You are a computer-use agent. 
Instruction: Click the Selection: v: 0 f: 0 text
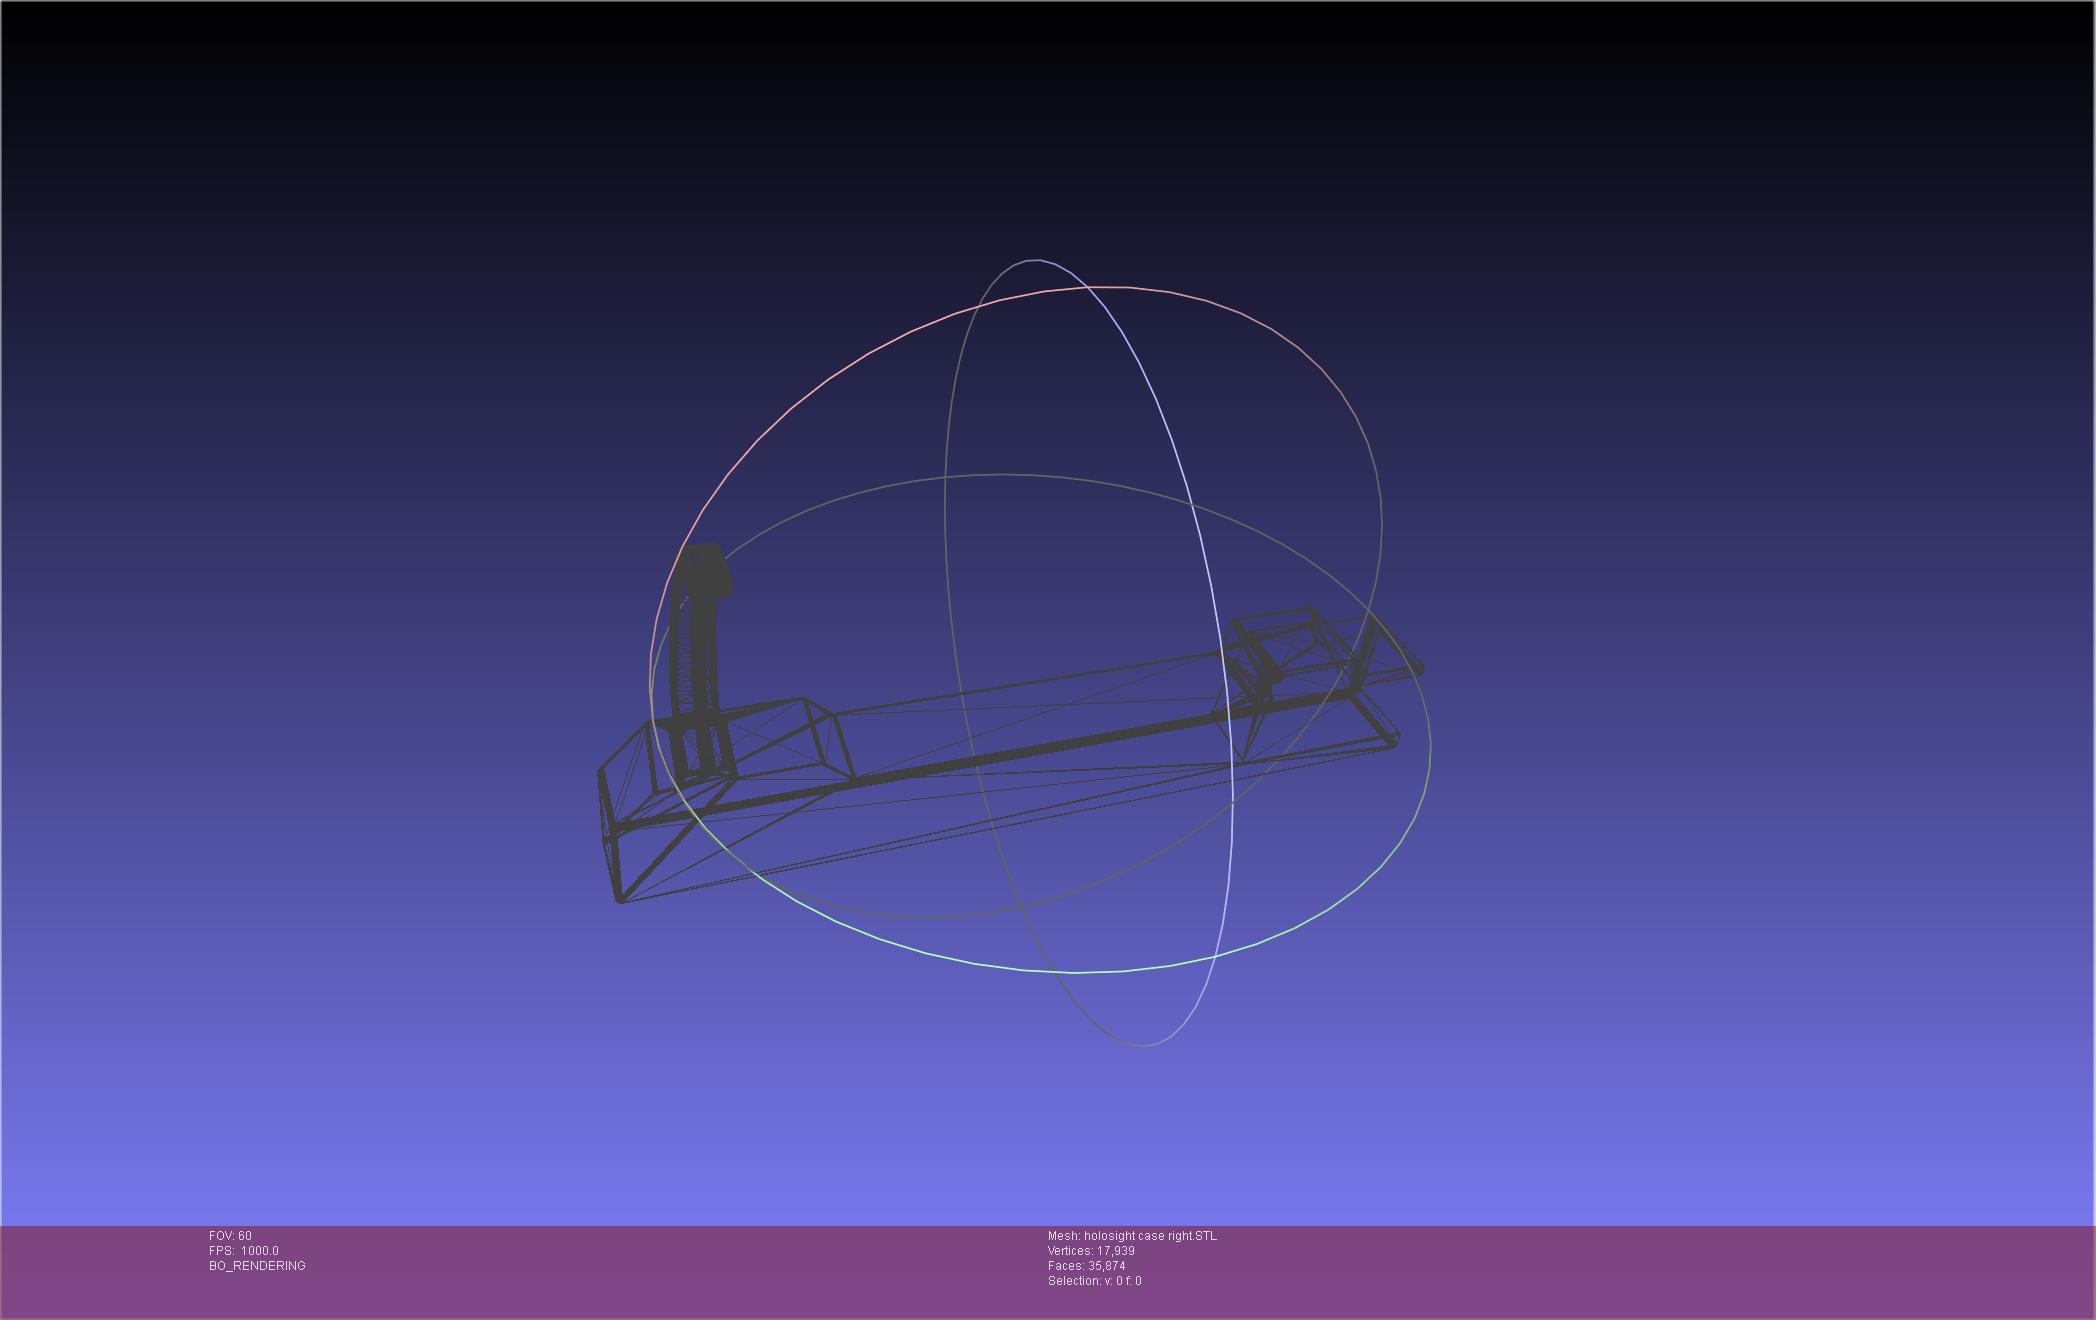1094,1281
